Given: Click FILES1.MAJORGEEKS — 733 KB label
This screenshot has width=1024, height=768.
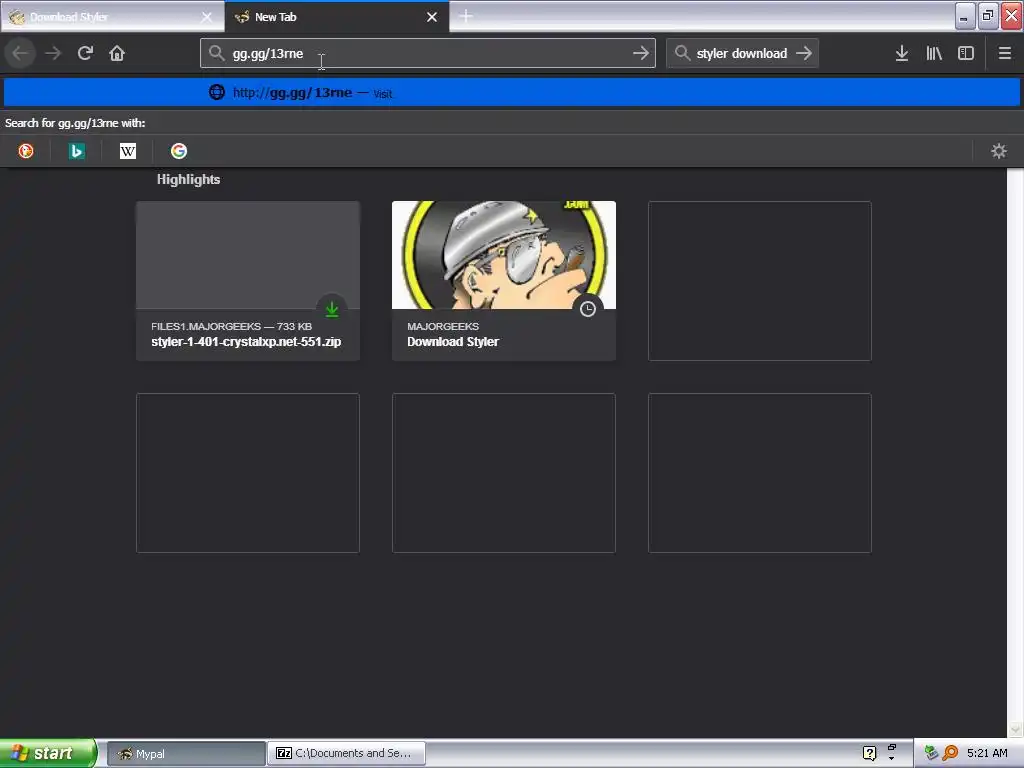Looking at the screenshot, I should click(231, 326).
